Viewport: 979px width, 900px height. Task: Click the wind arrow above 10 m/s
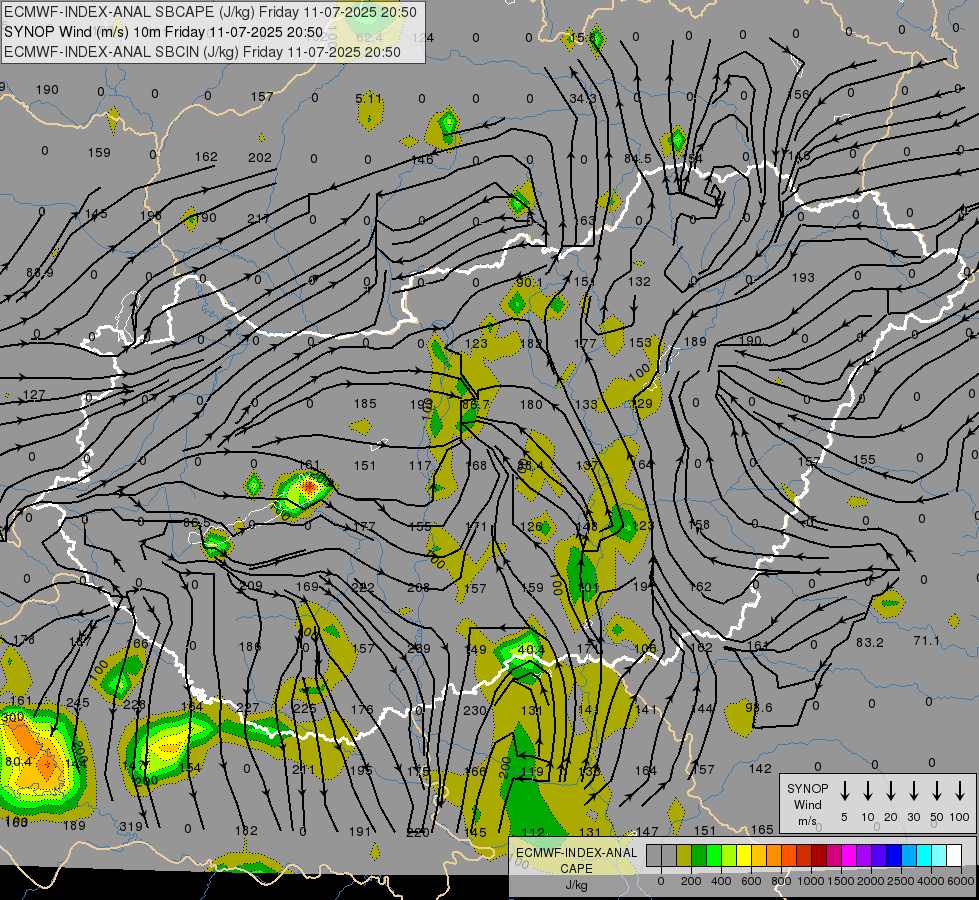click(x=868, y=790)
